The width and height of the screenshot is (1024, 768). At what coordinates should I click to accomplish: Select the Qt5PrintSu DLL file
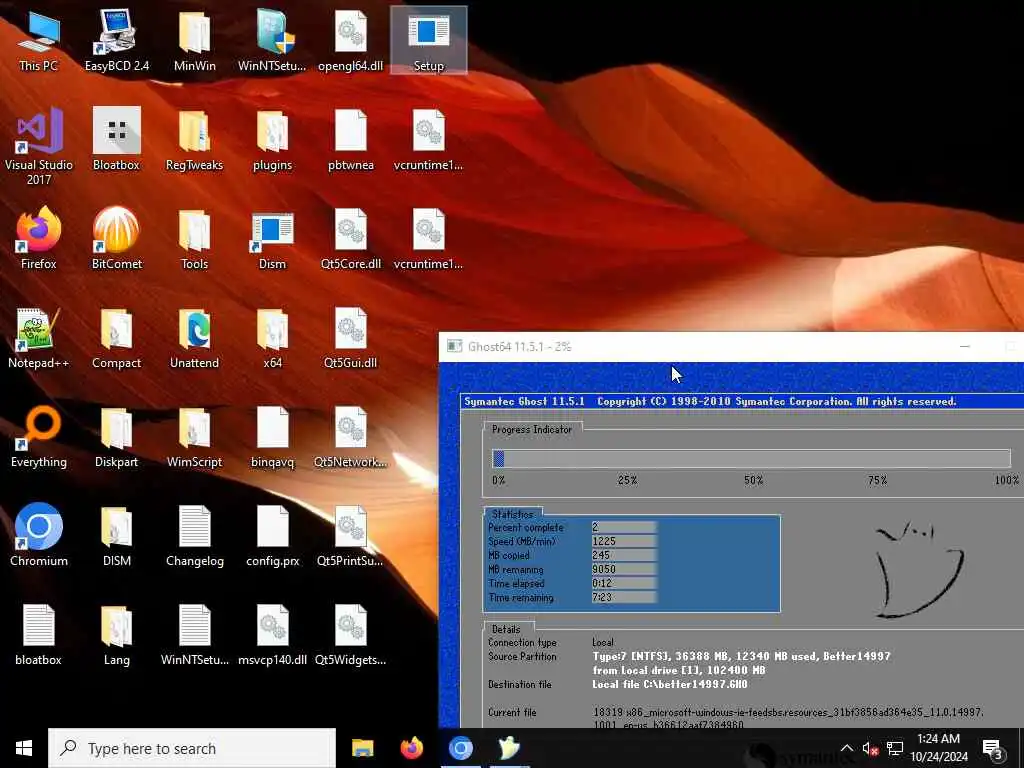(351, 536)
